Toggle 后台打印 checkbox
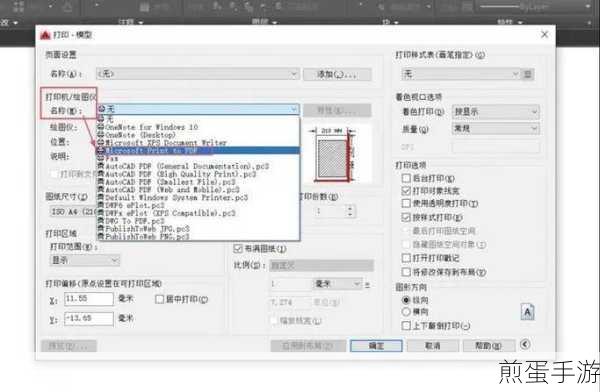Image resolution: width=600 pixels, height=392 pixels. click(x=406, y=178)
